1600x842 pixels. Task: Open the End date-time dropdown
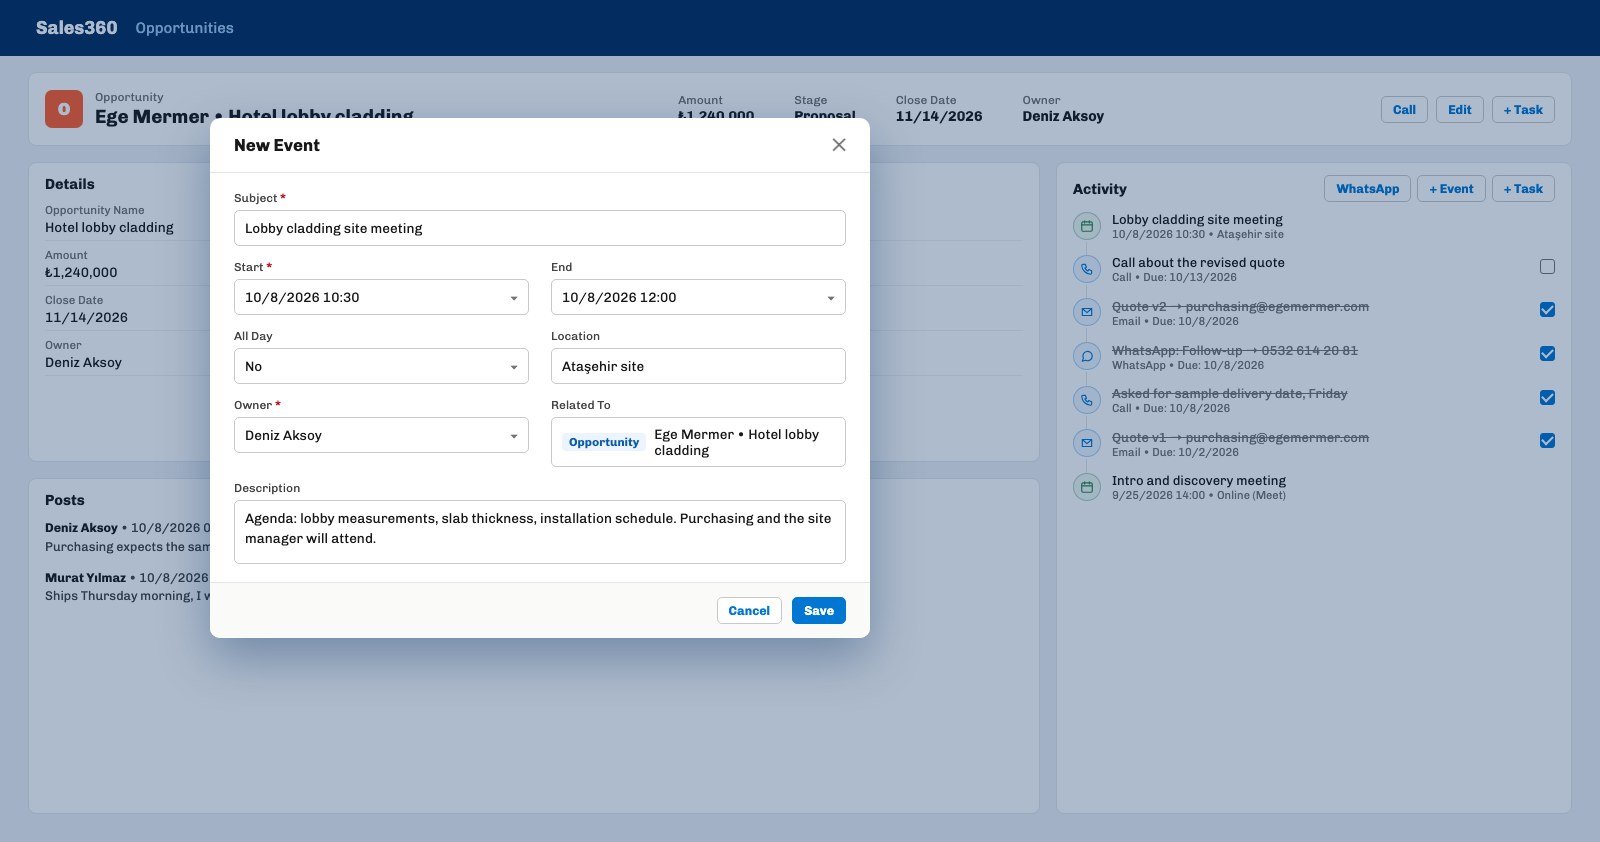point(698,297)
